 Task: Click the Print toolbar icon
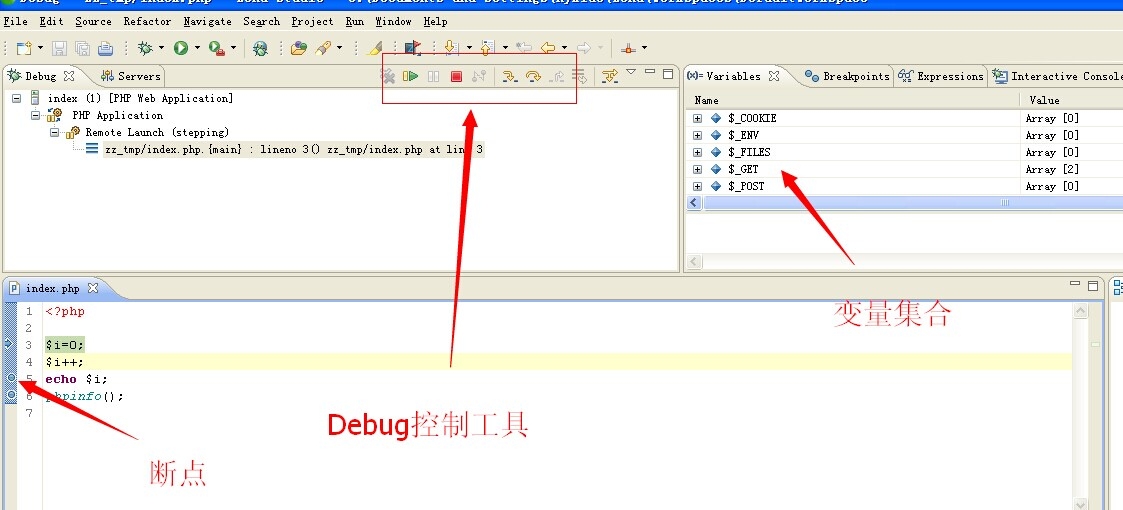(105, 48)
